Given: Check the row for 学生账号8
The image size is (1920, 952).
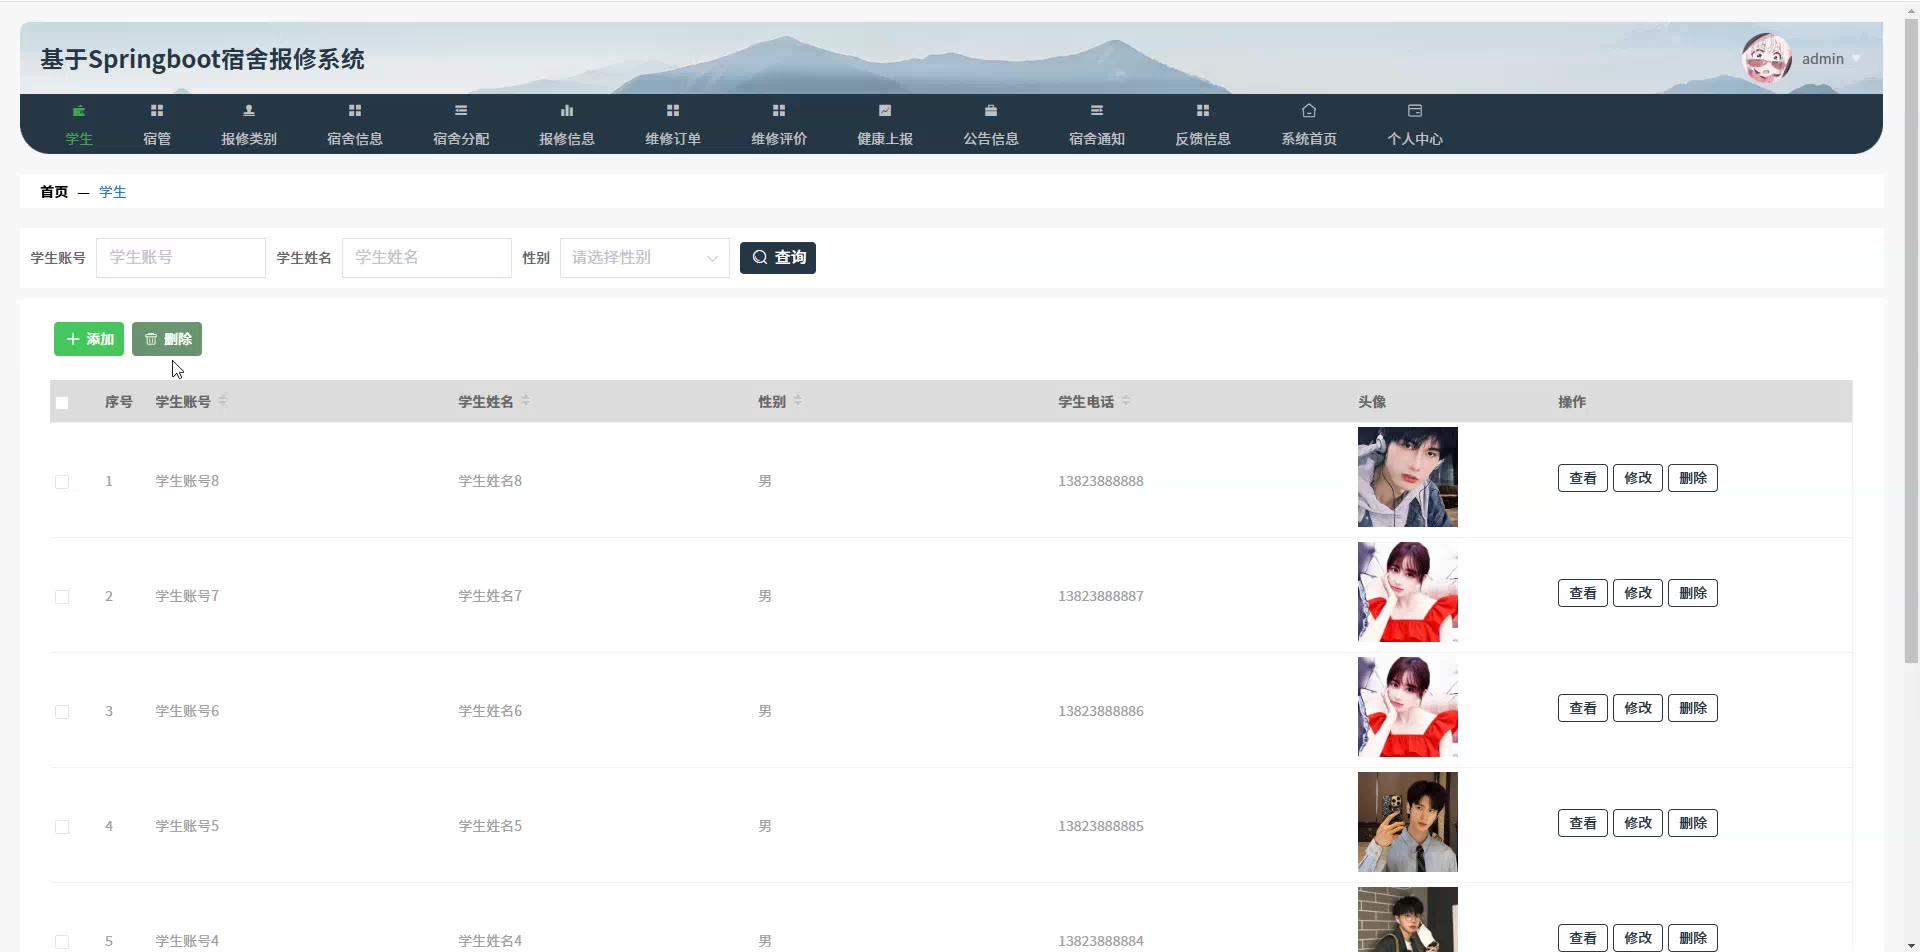Looking at the screenshot, I should coord(62,482).
